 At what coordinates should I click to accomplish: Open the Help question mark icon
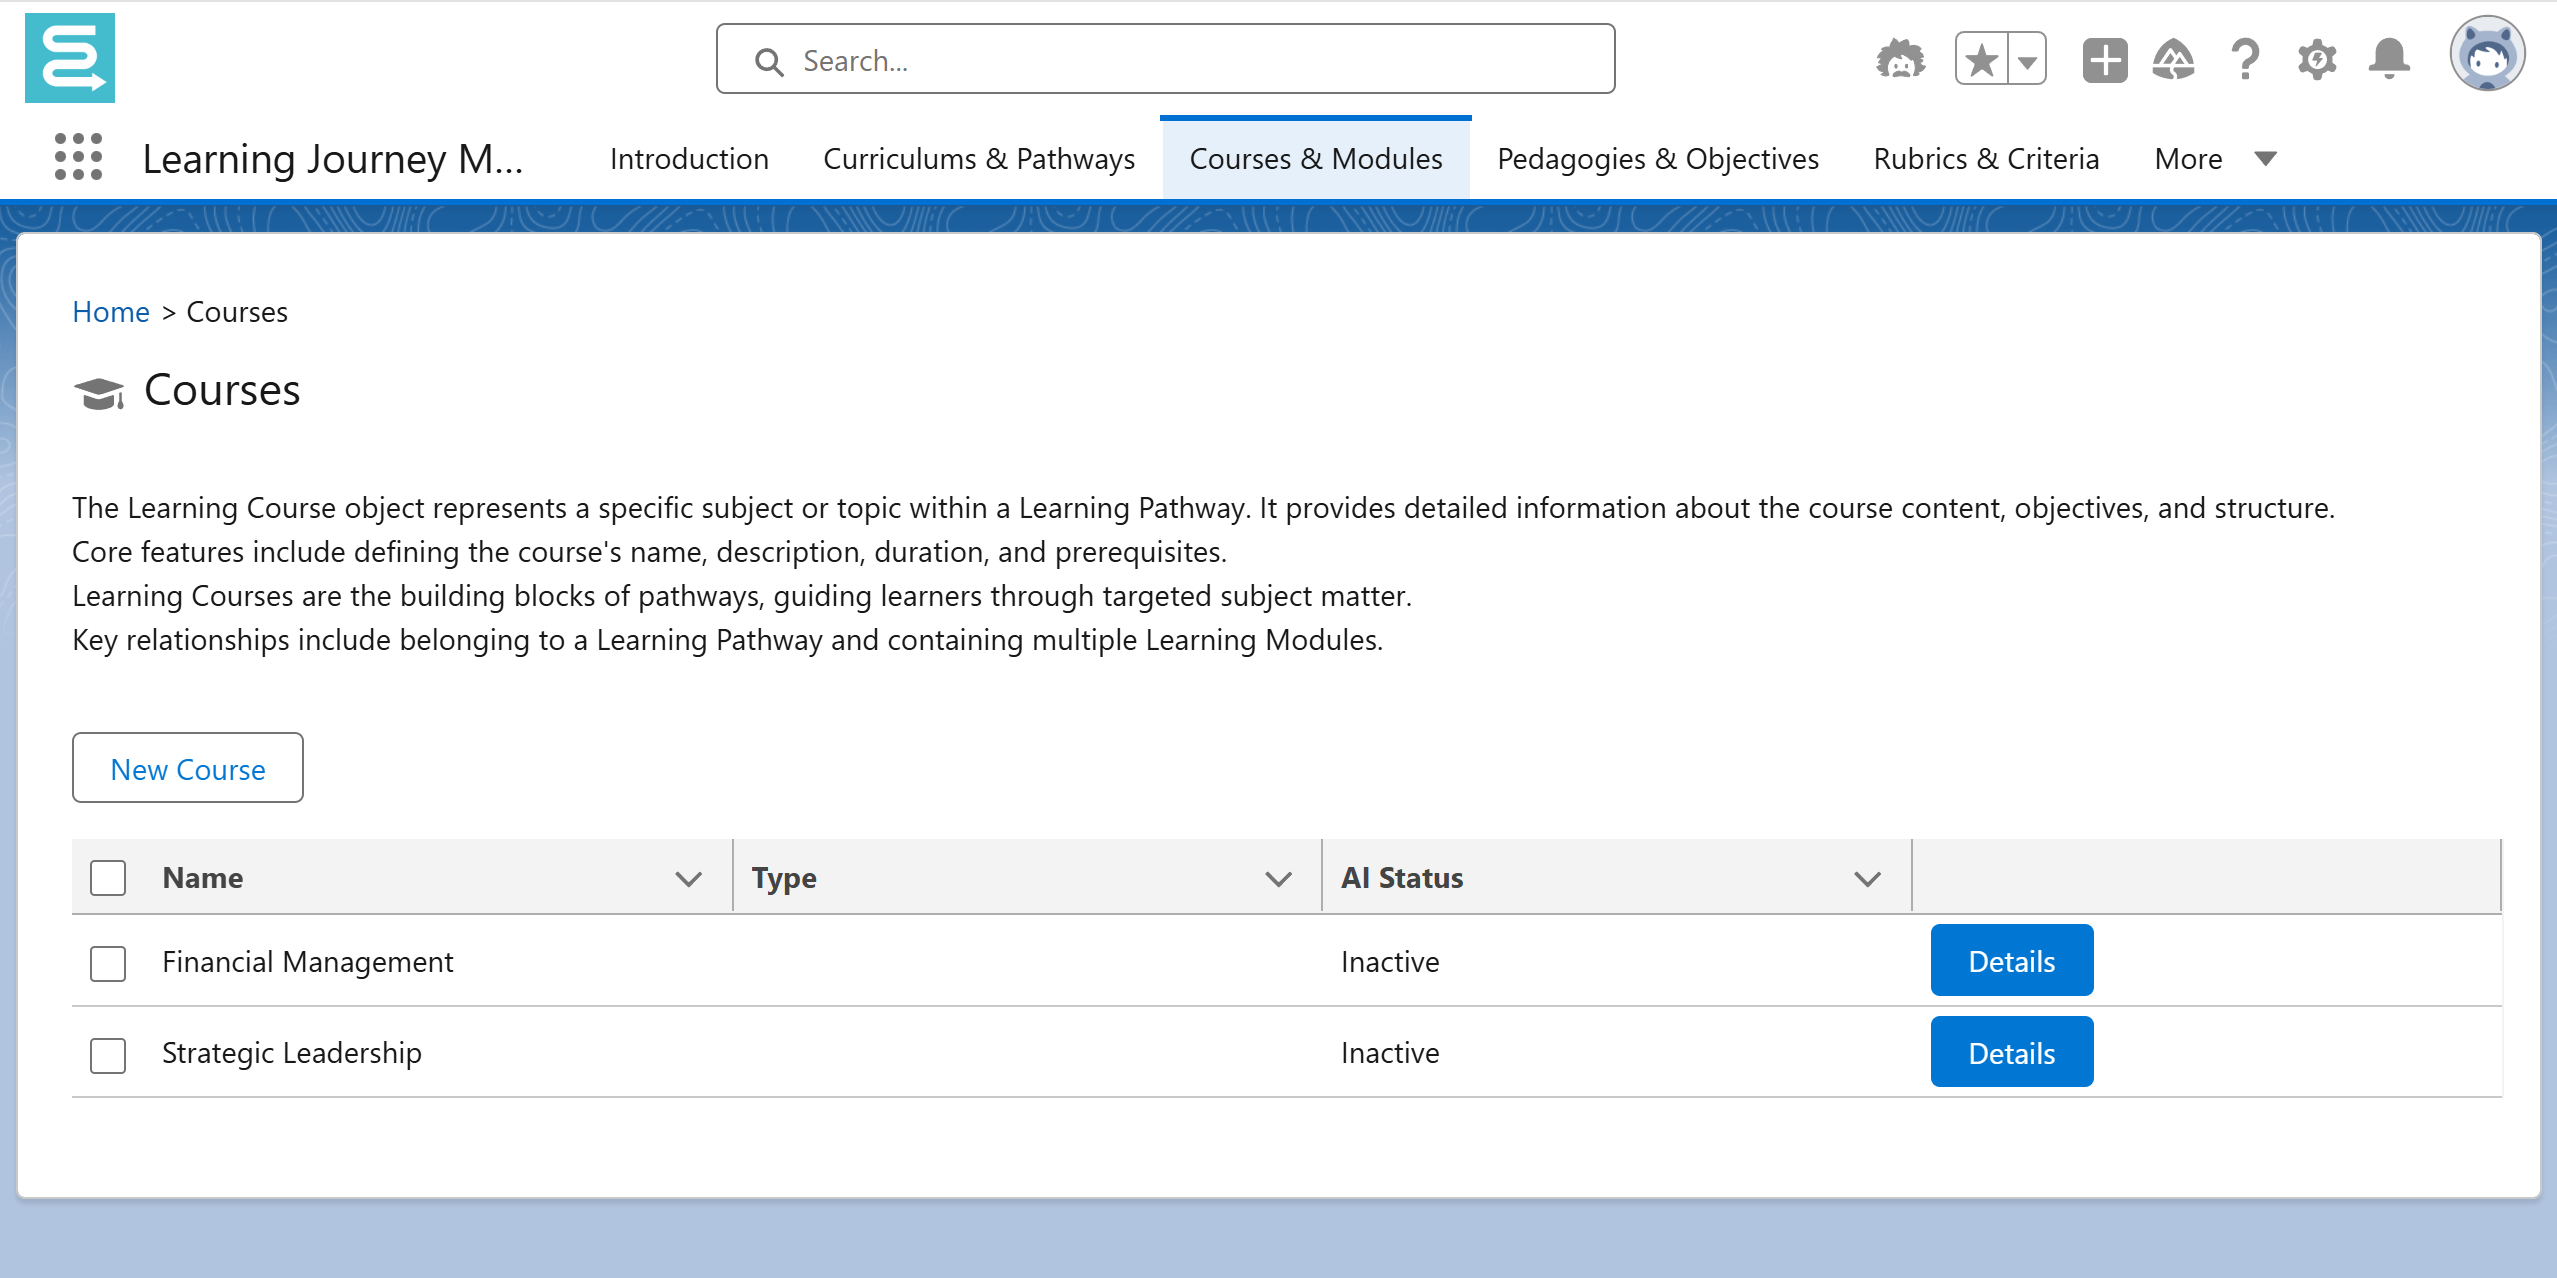tap(2245, 60)
